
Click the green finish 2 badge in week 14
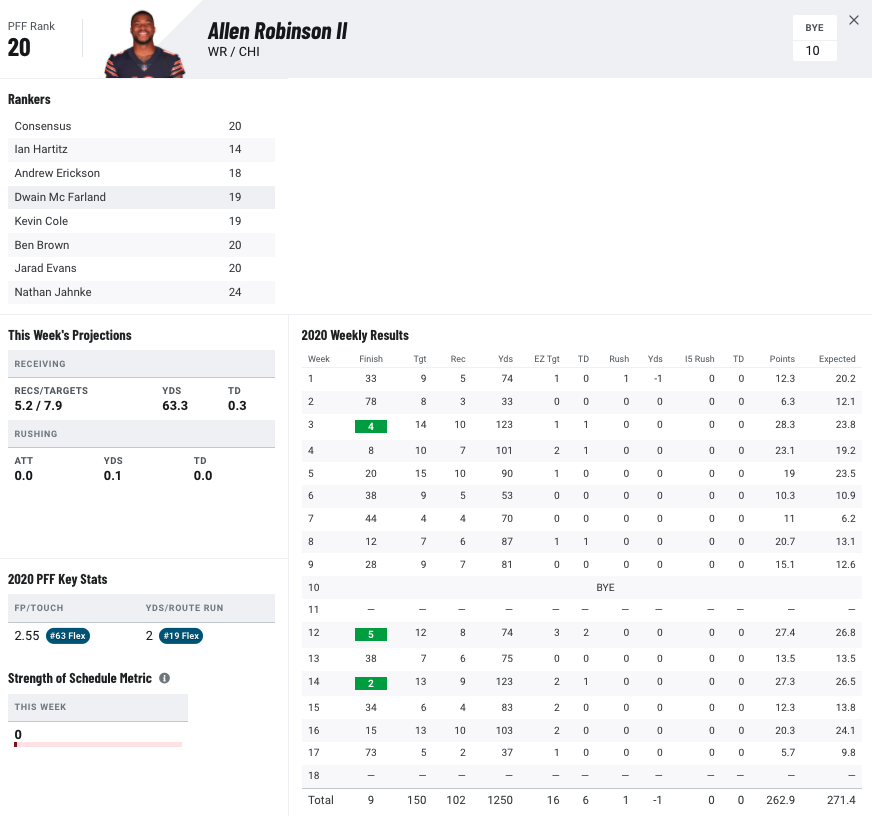pos(371,684)
